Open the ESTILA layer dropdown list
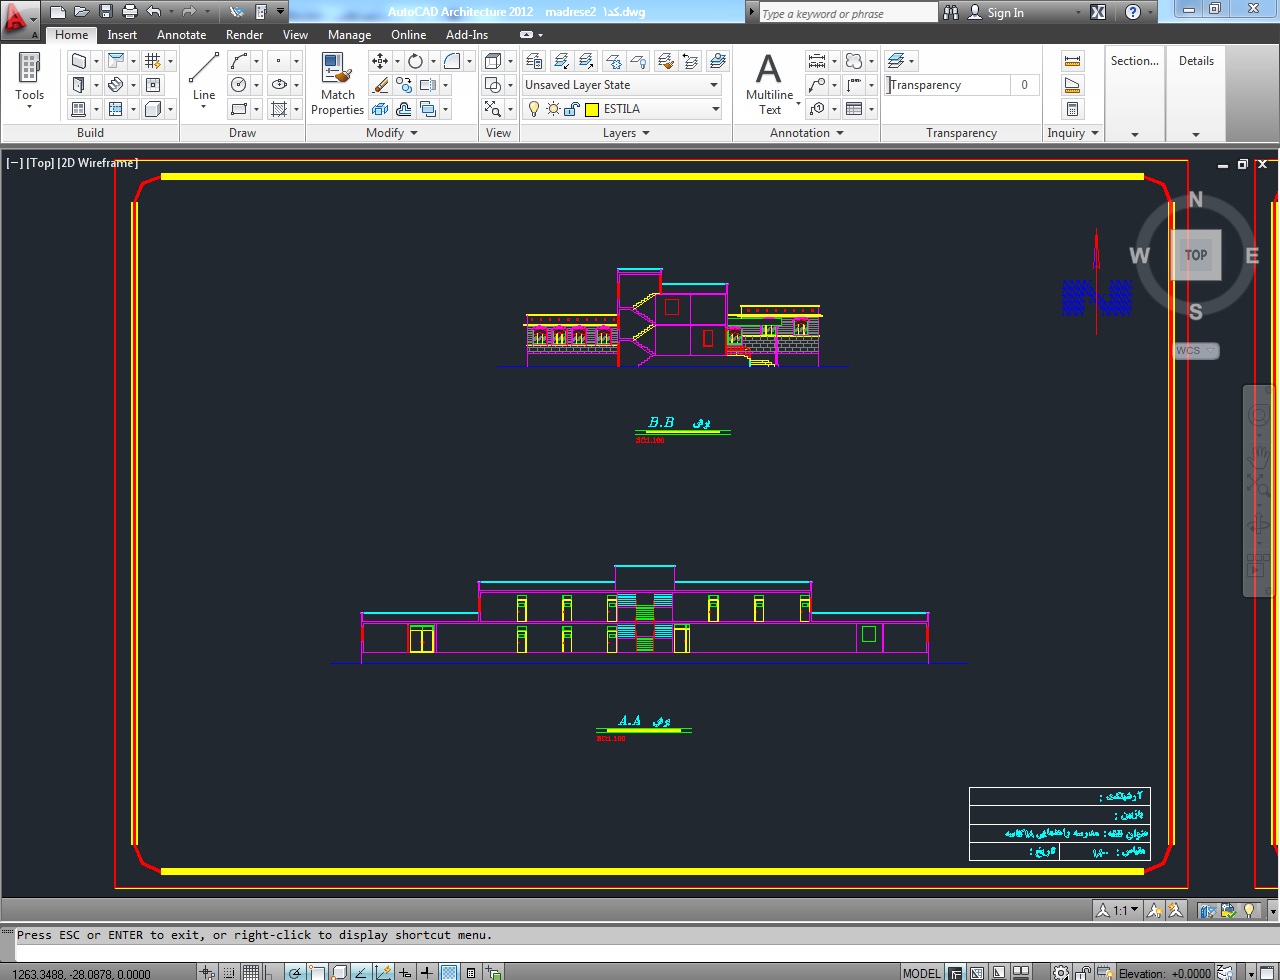This screenshot has height=980, width=1280. click(714, 109)
